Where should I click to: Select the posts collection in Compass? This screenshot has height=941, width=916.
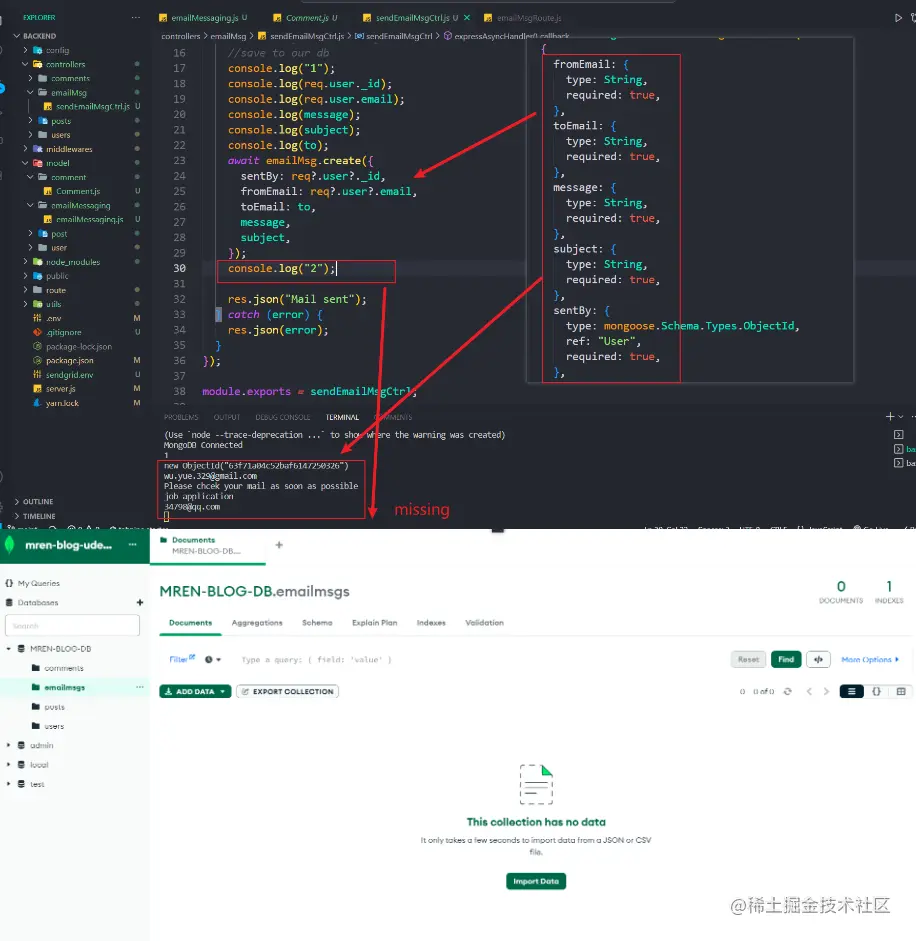(x=54, y=706)
